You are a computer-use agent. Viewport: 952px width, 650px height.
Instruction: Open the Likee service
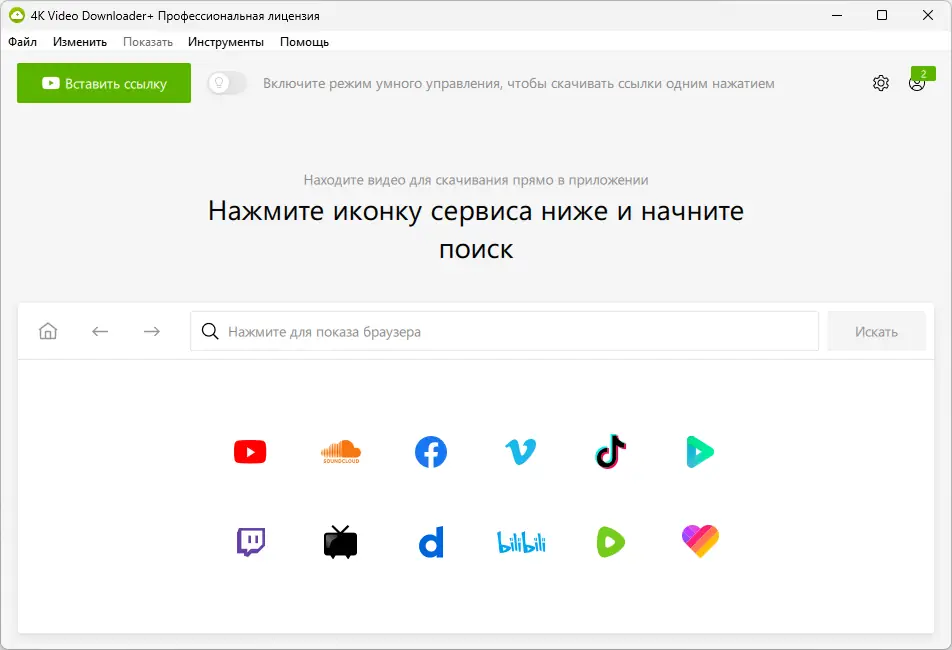tap(700, 541)
